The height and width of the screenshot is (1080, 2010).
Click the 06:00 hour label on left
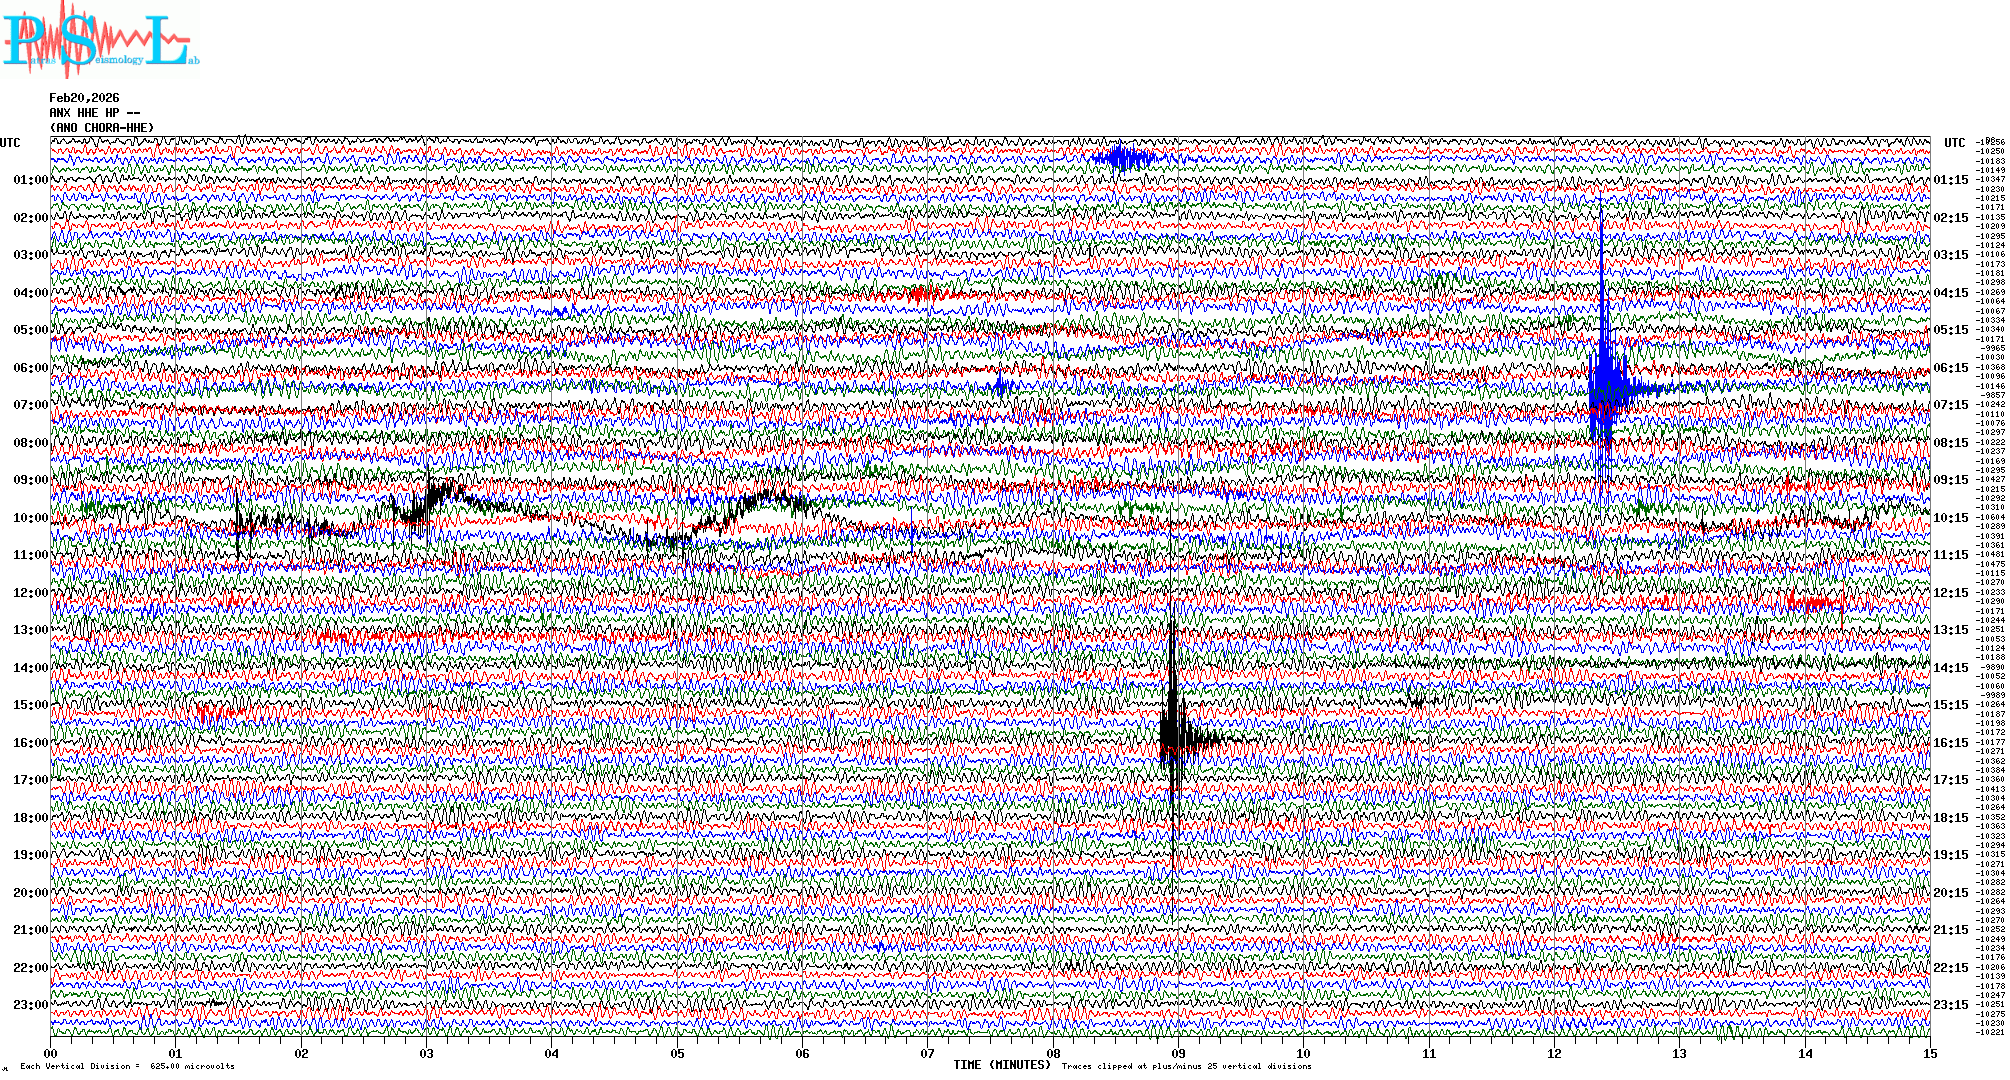30,368
